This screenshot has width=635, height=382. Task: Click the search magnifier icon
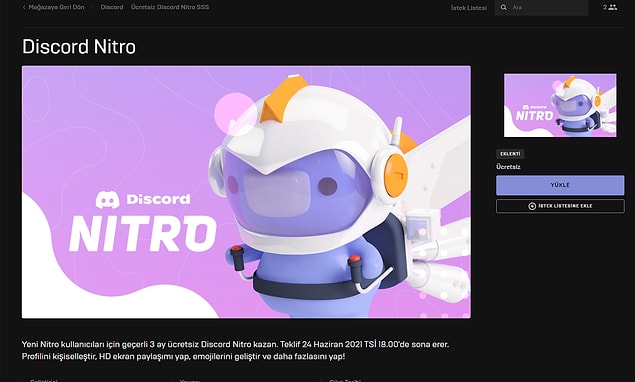click(x=503, y=7)
